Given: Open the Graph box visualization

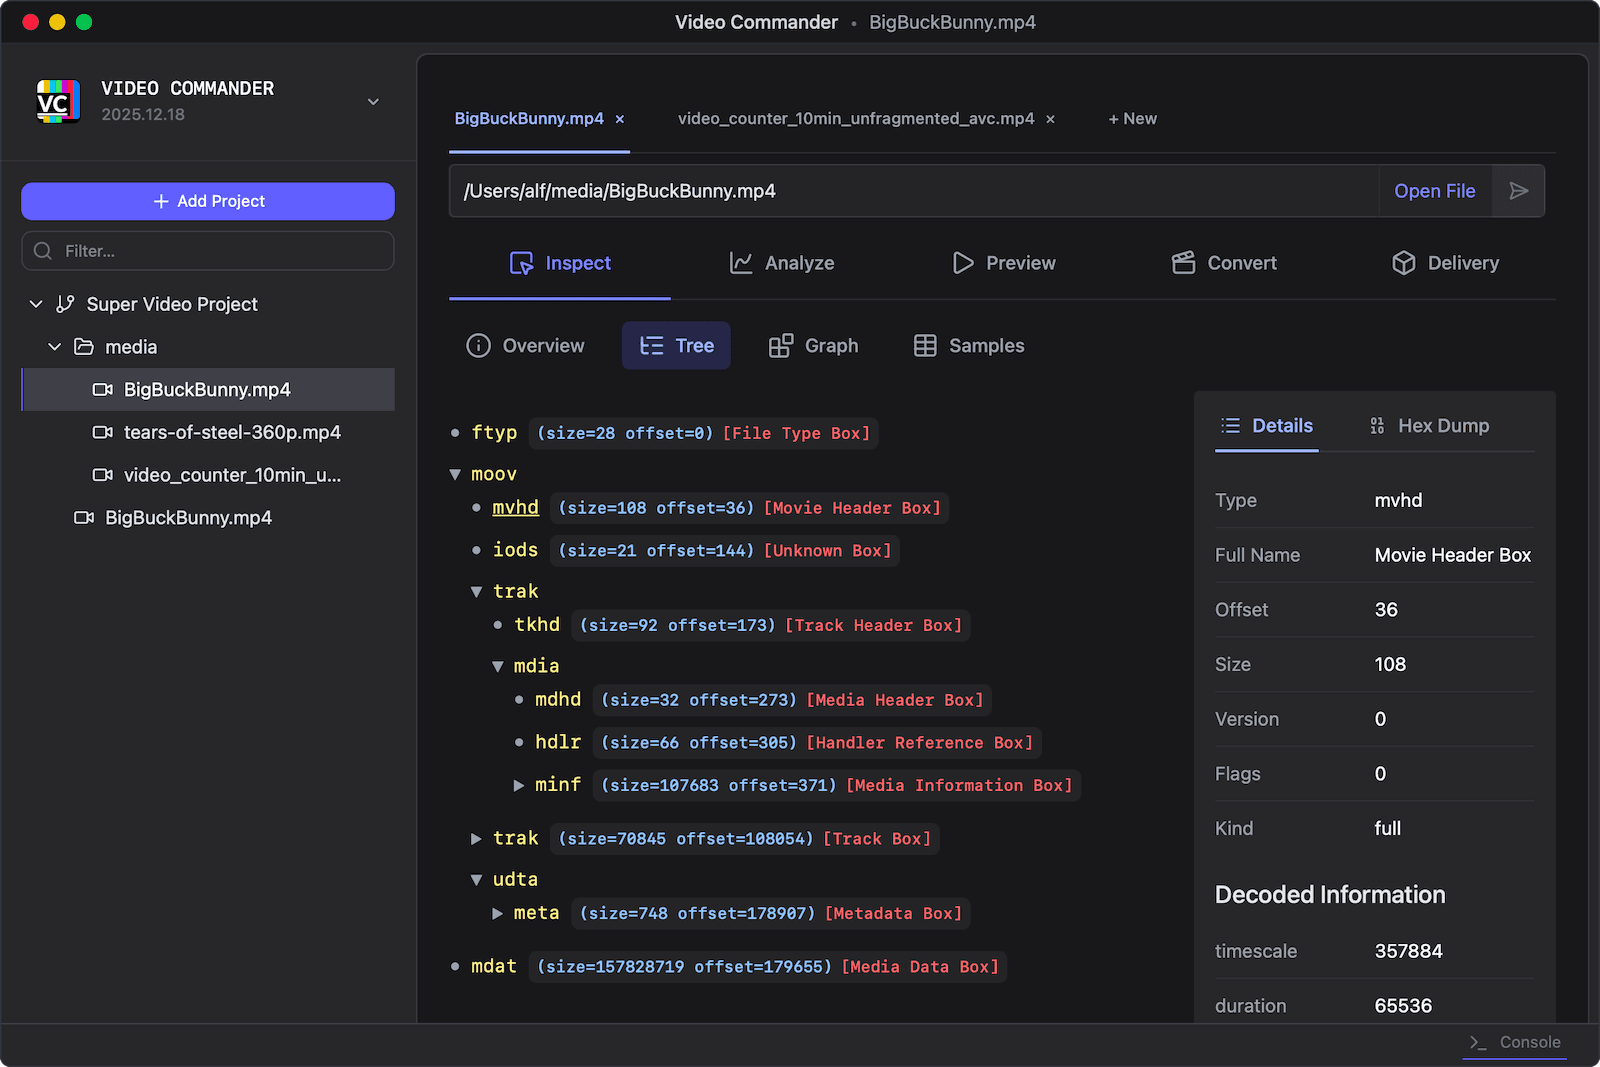Looking at the screenshot, I should pyautogui.click(x=814, y=345).
